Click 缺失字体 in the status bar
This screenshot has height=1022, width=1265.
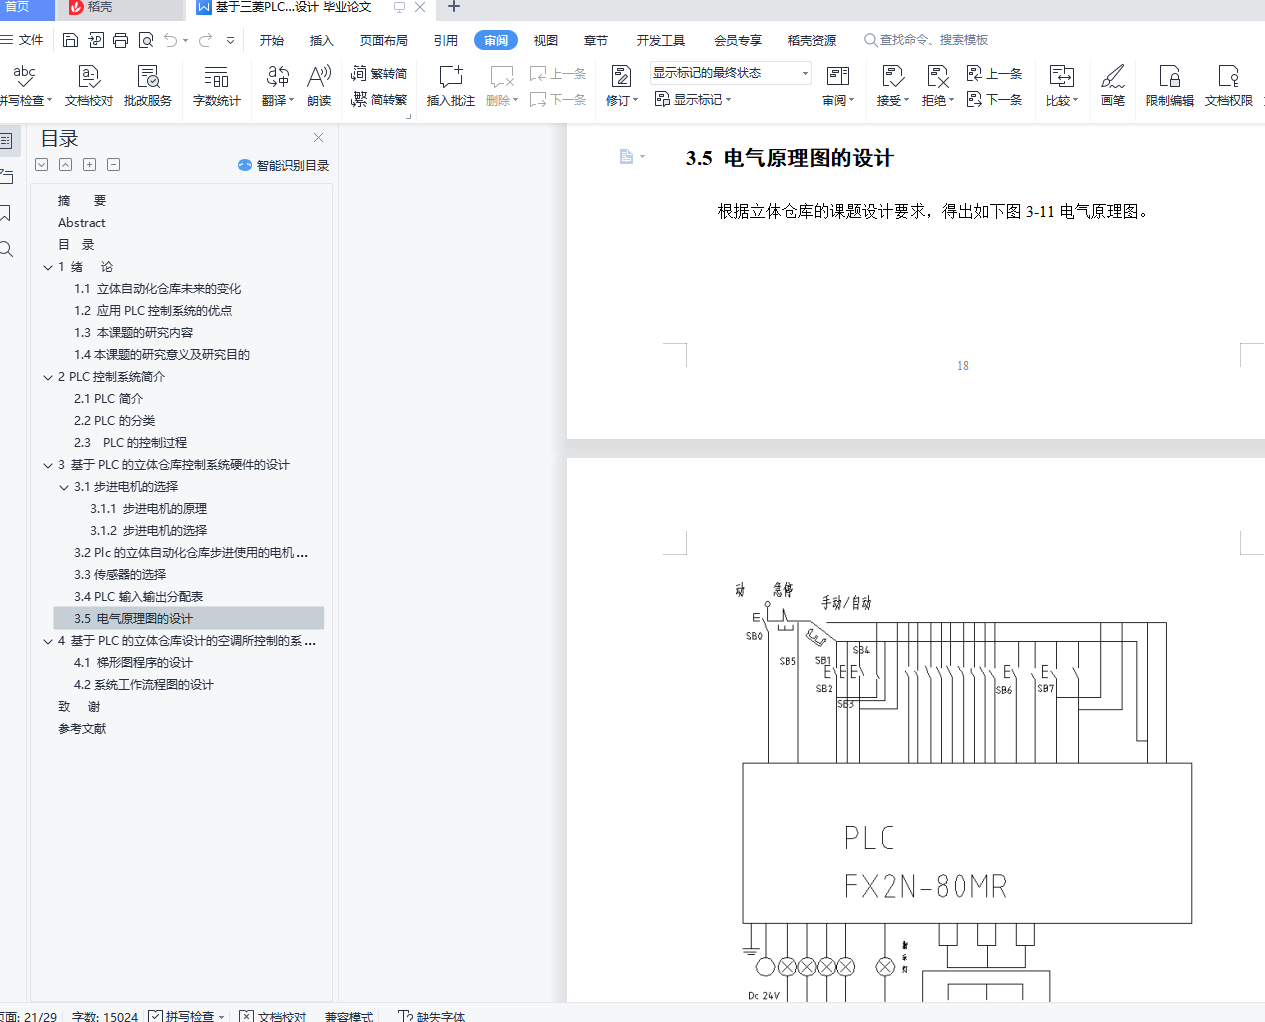click(x=431, y=1016)
